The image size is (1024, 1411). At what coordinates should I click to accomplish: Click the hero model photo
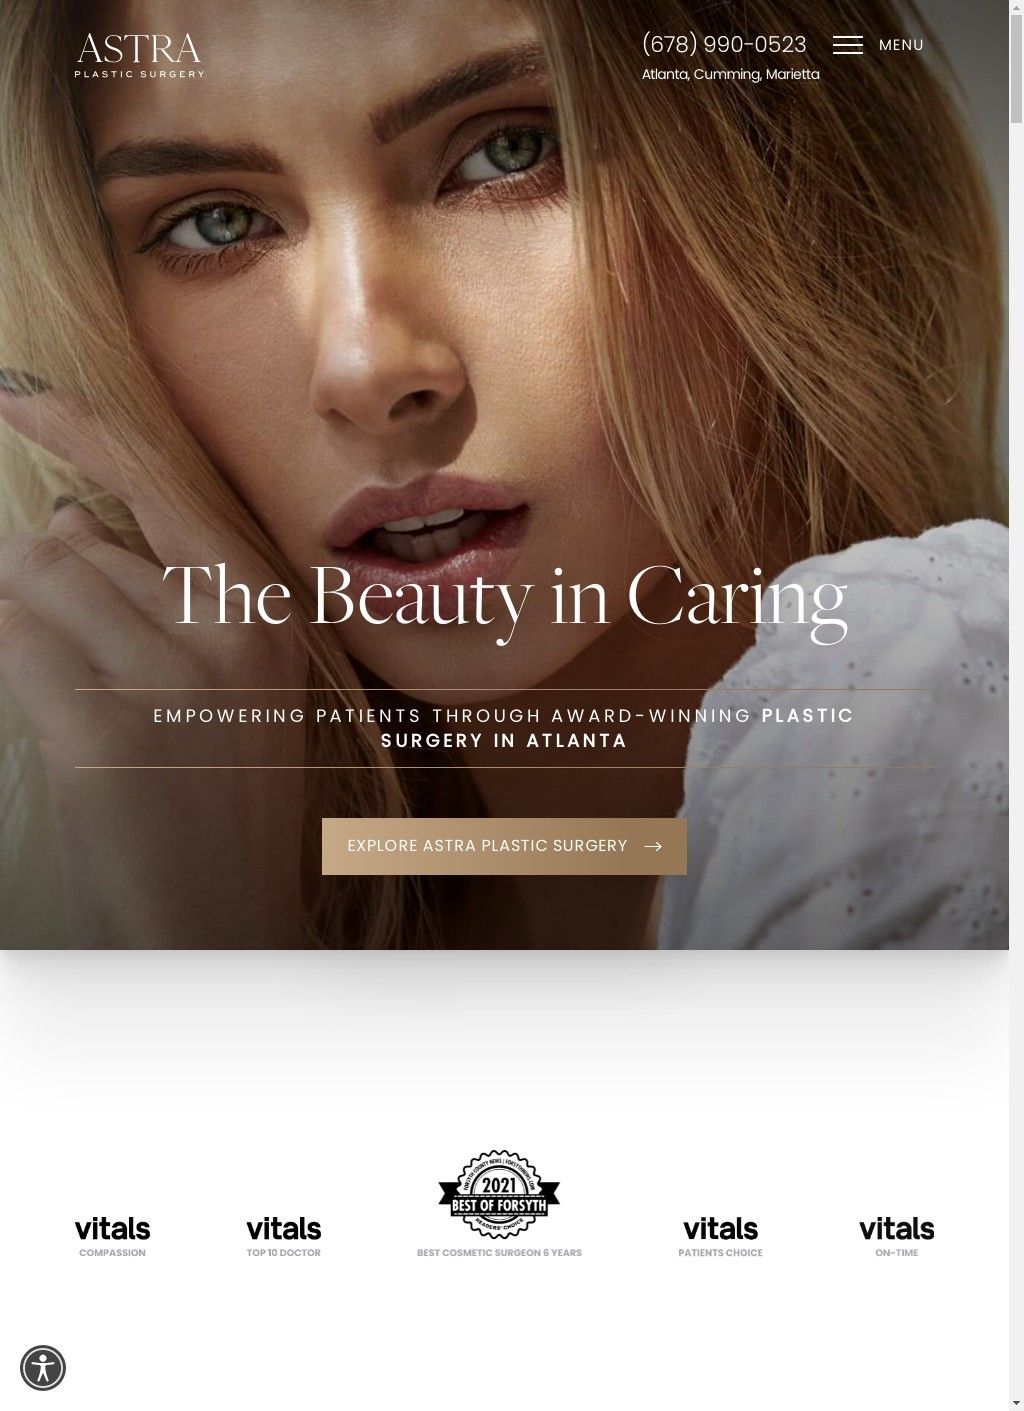[x=504, y=300]
